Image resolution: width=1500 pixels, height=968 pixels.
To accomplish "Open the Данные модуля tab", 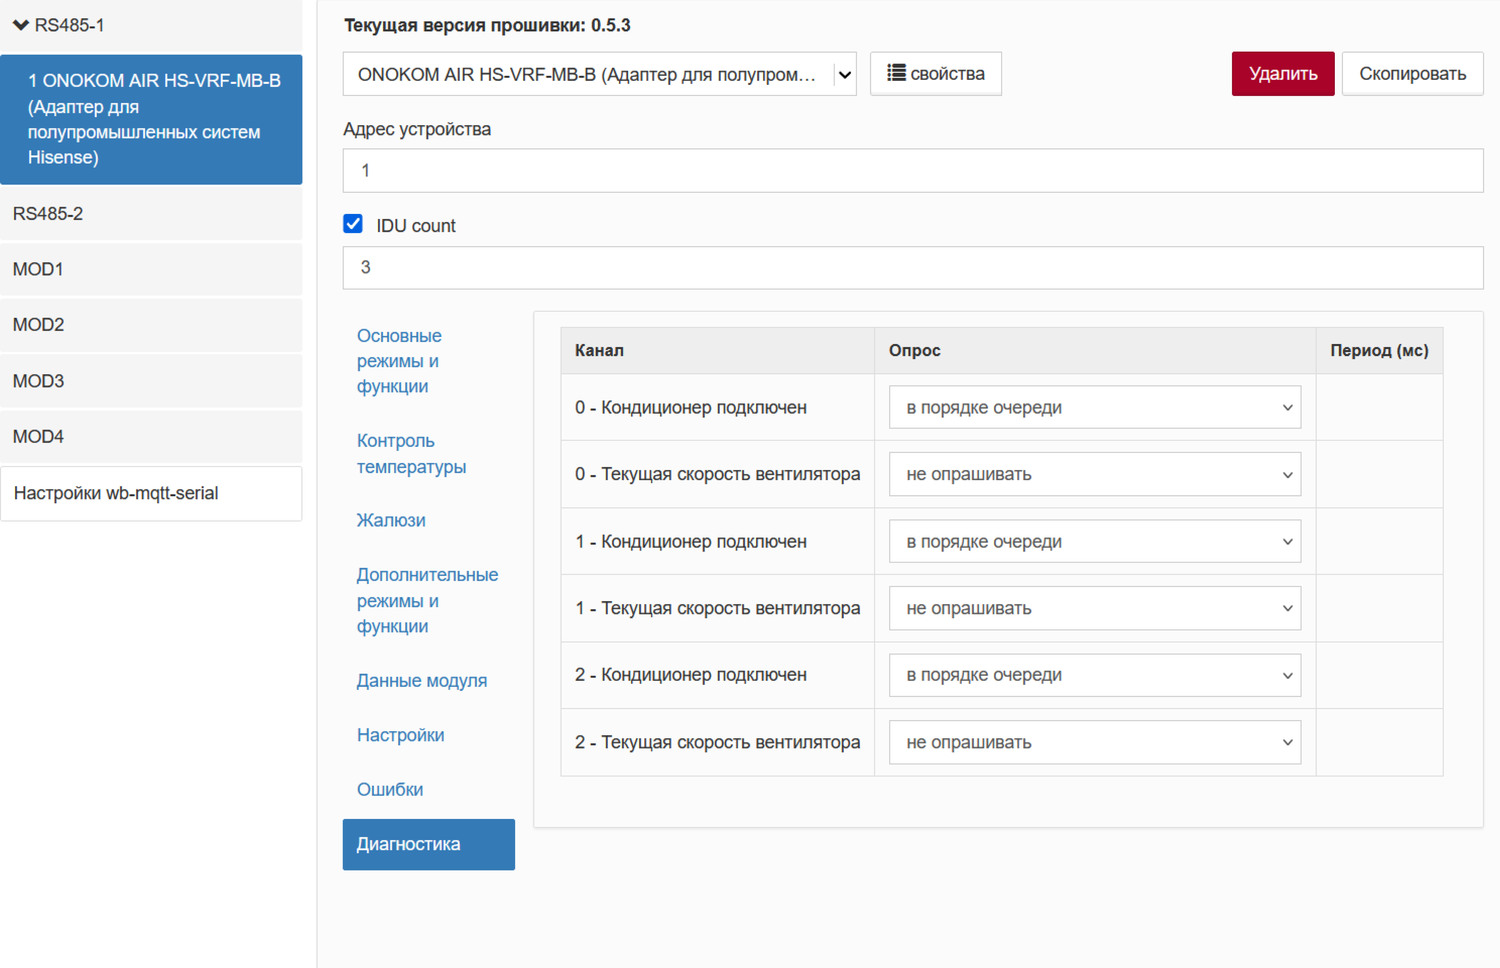I will 421,680.
